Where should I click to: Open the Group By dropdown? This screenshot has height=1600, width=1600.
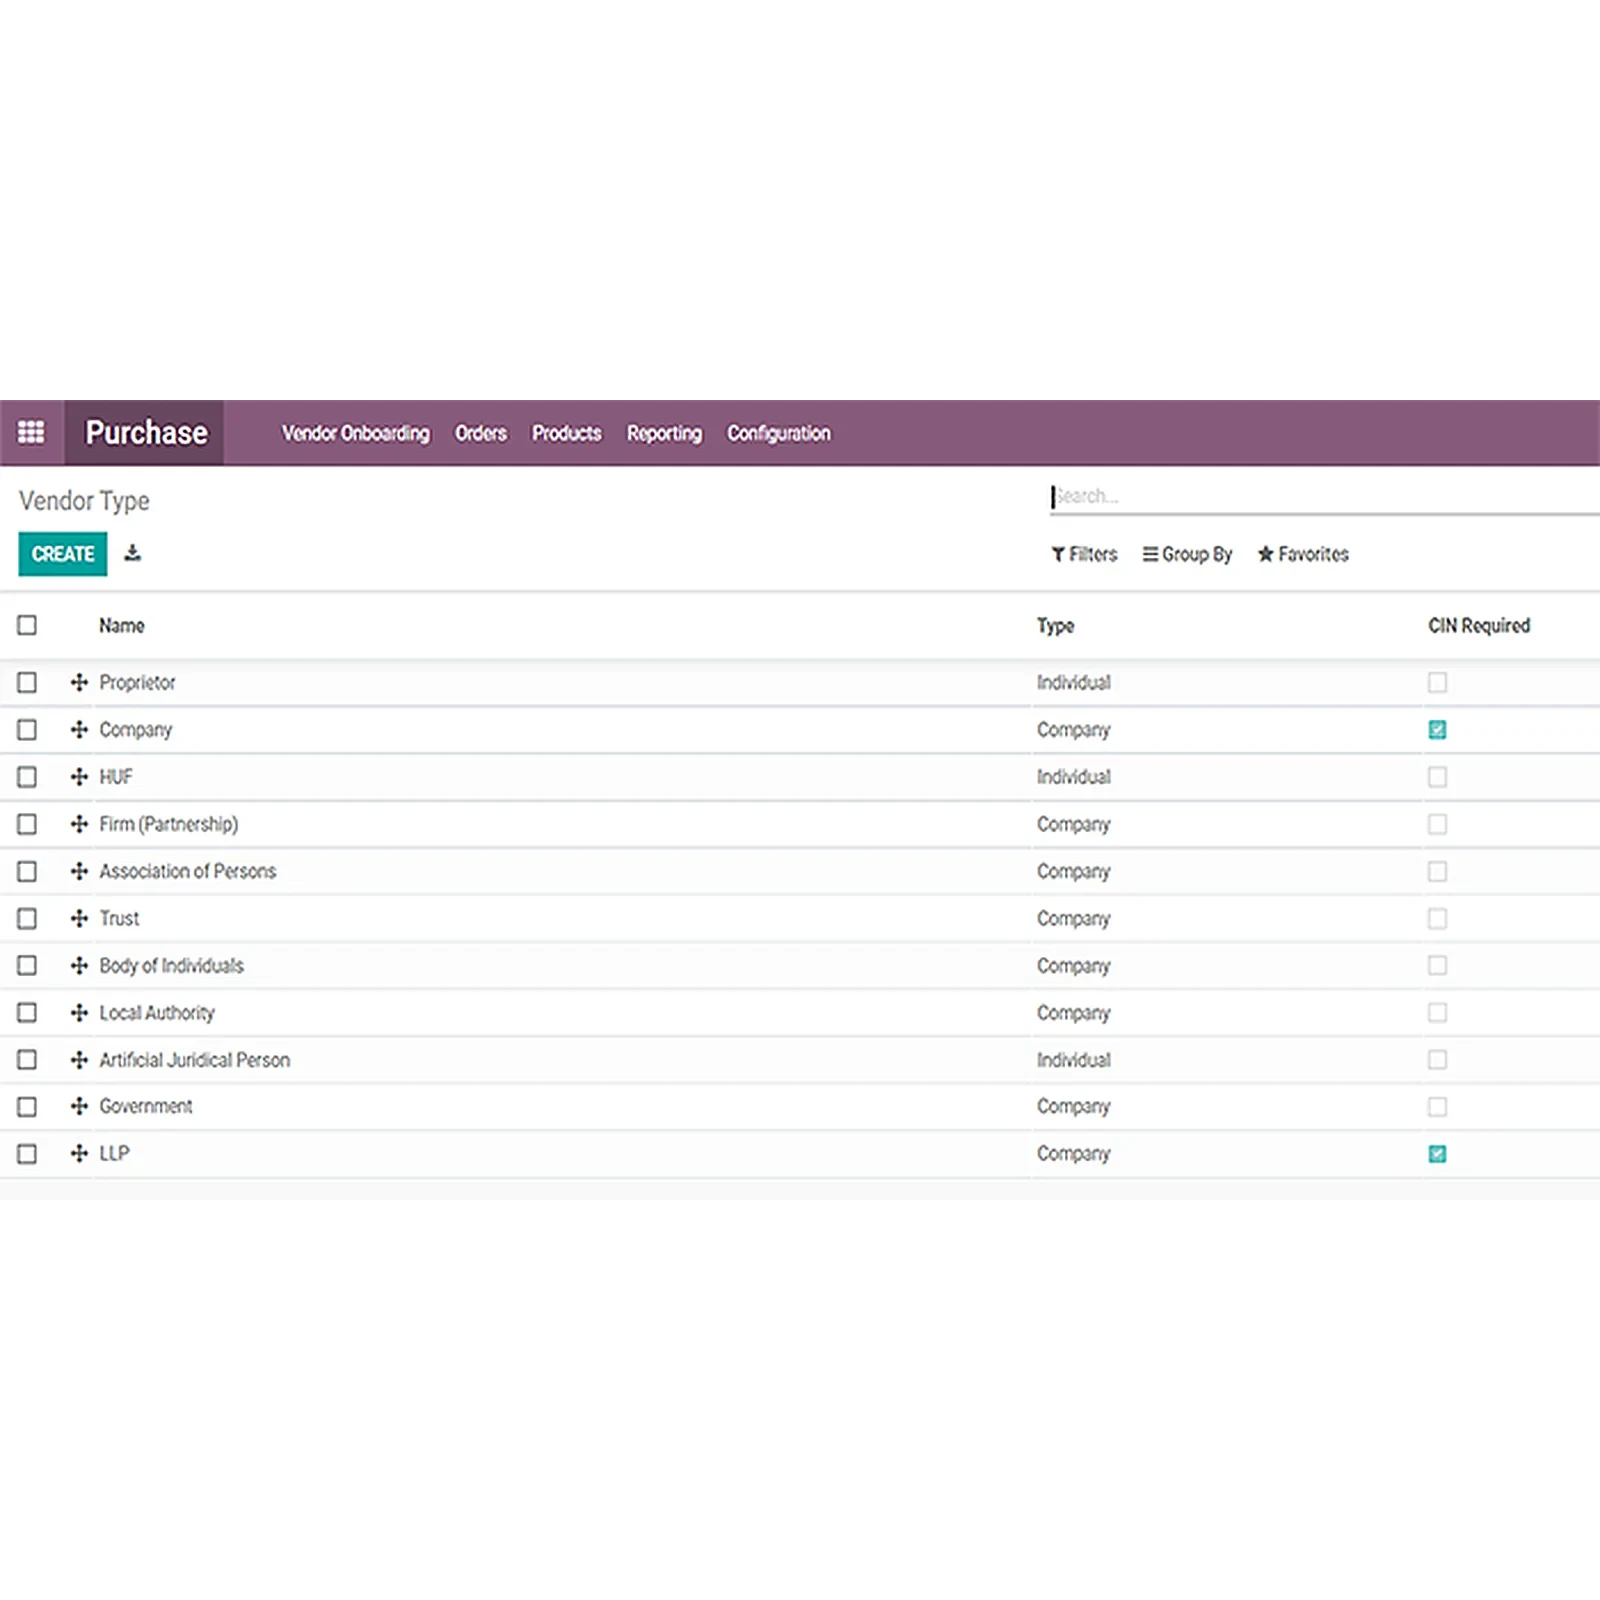pos(1187,554)
